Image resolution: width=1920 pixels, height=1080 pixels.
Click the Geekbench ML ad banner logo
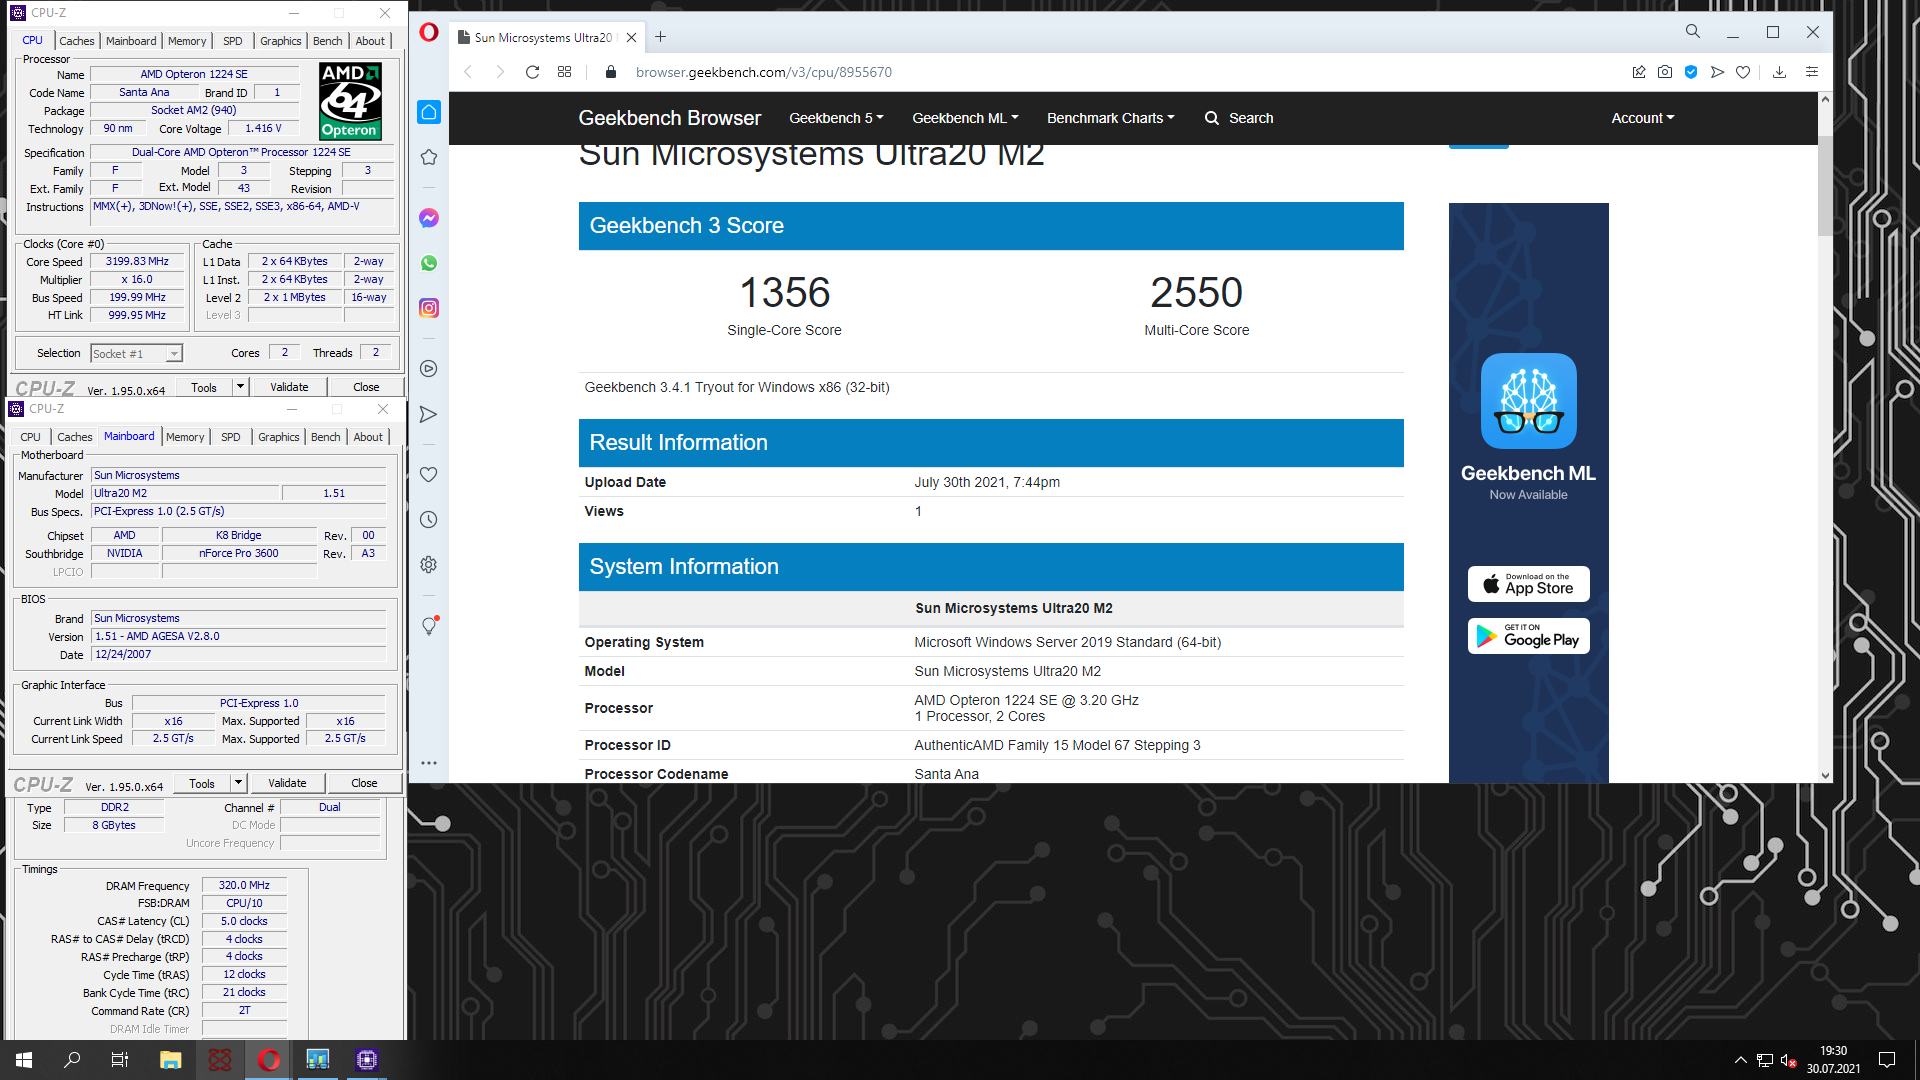pos(1528,400)
